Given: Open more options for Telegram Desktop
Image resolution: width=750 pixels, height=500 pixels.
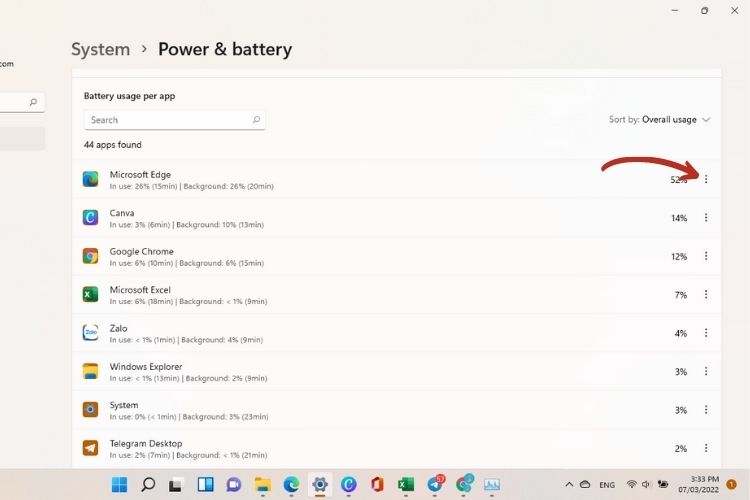Looking at the screenshot, I should tap(706, 448).
